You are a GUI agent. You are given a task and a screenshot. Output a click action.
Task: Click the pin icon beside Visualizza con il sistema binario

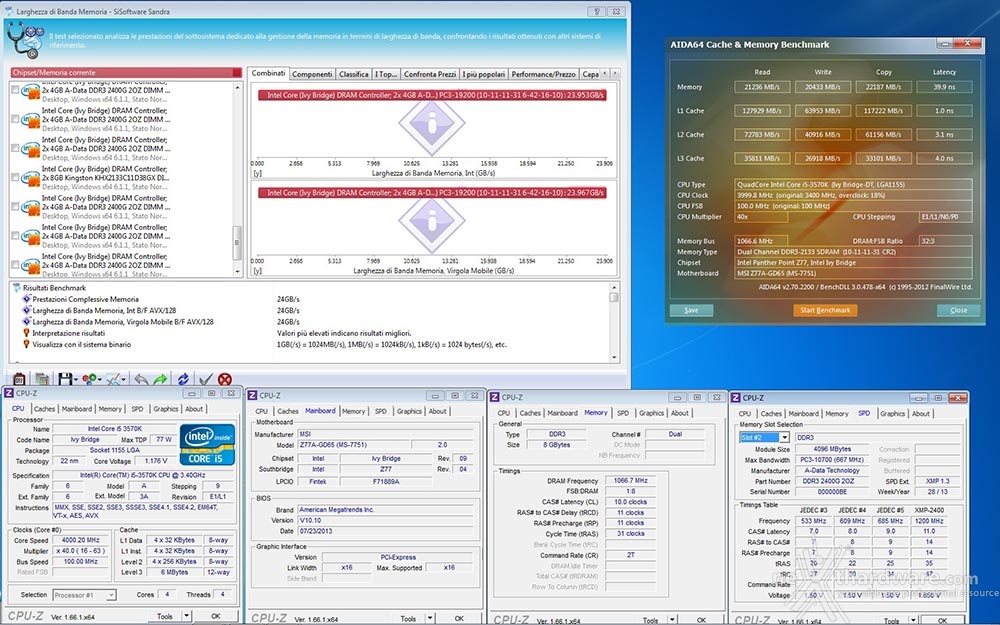click(26, 344)
